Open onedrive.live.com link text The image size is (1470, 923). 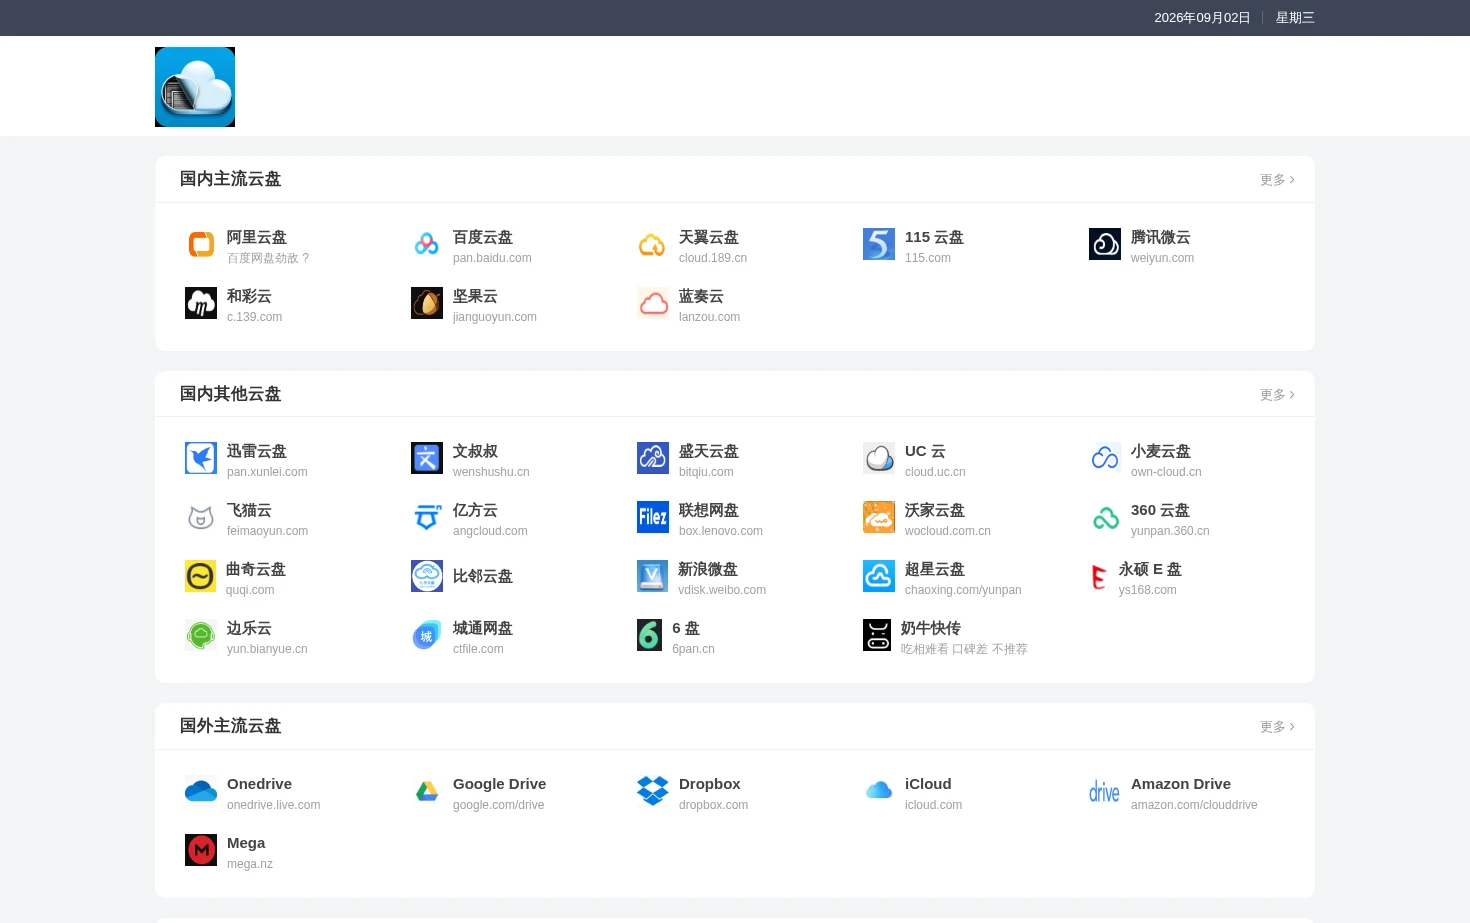tap(274, 805)
